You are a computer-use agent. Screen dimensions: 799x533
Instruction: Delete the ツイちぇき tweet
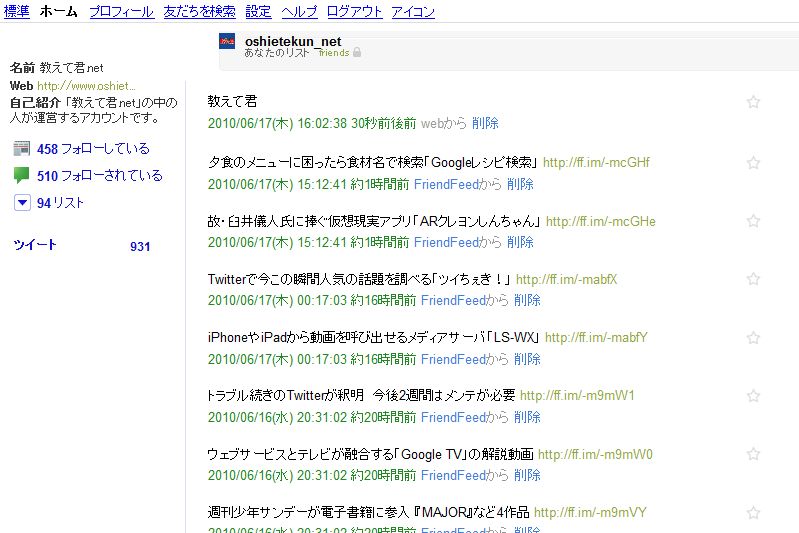click(527, 300)
